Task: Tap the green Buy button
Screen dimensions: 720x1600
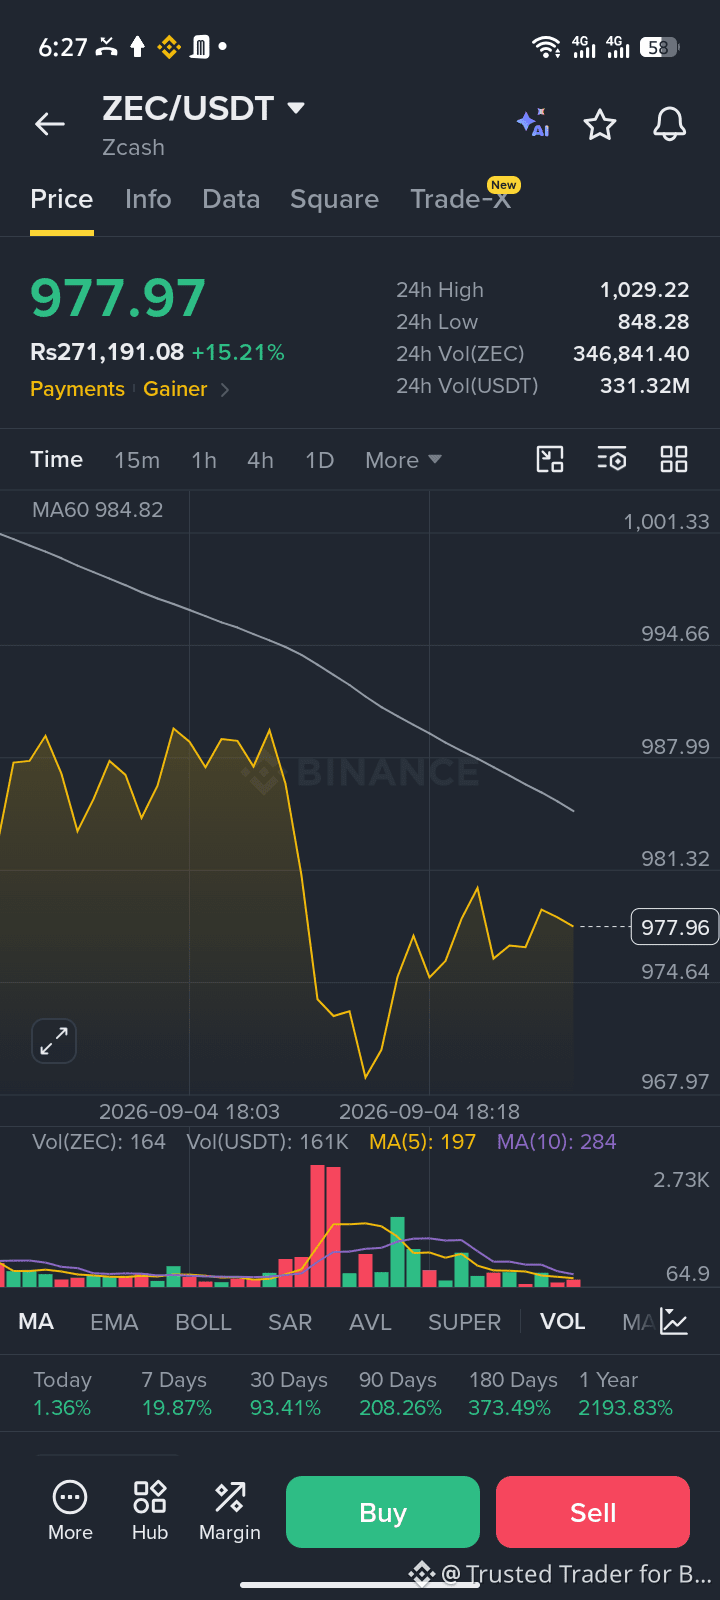Action: click(x=383, y=1512)
